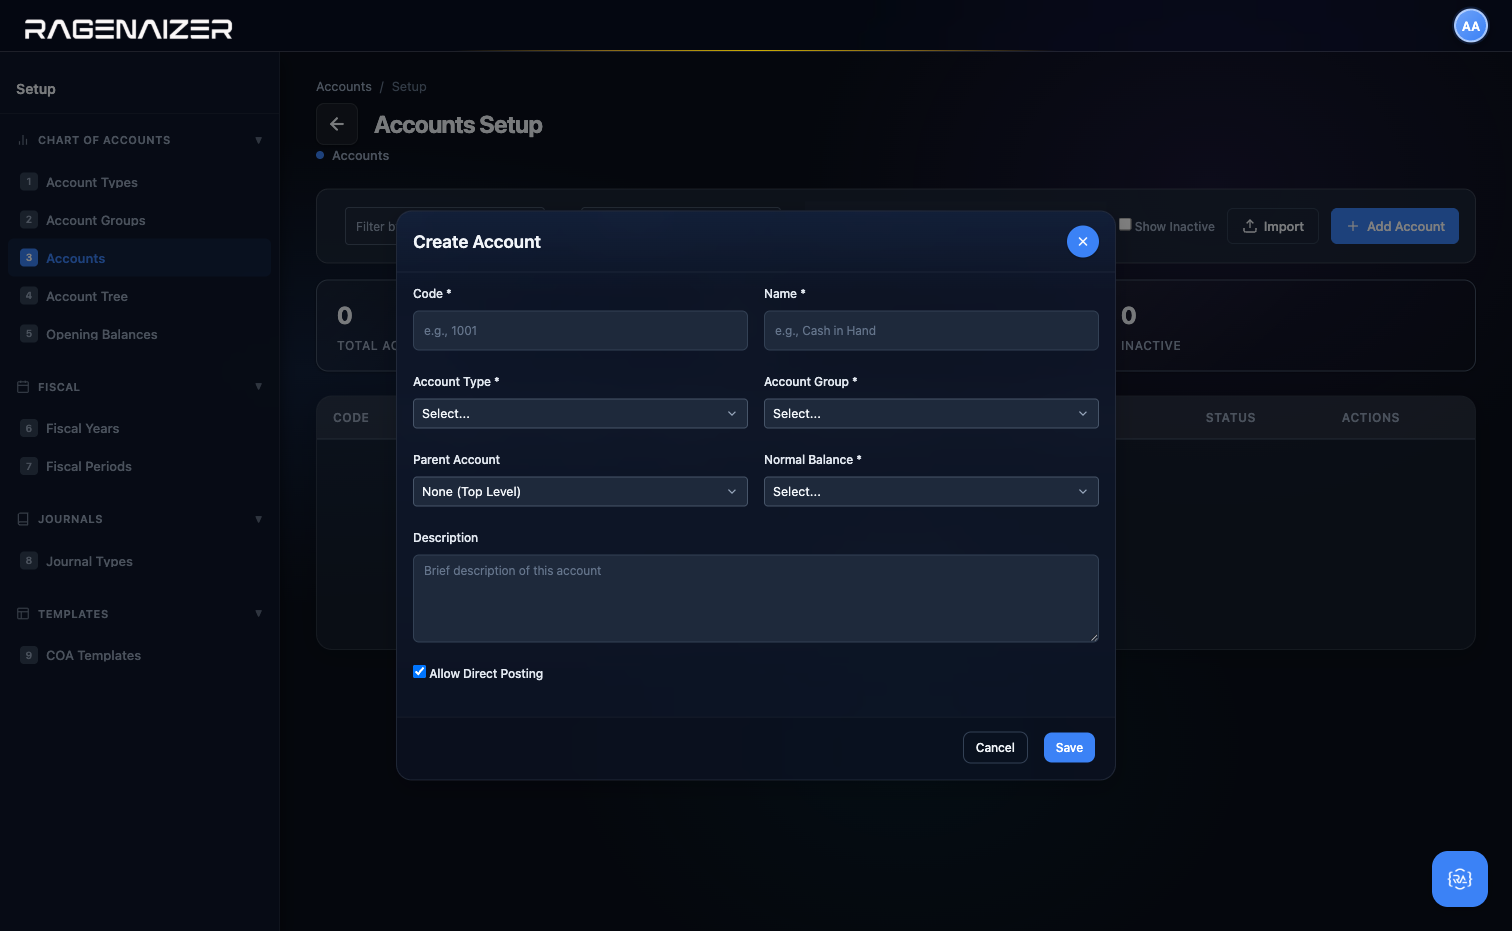Select Accounts in the sidebar
Viewport: 1512px width, 931px height.
[x=139, y=258]
